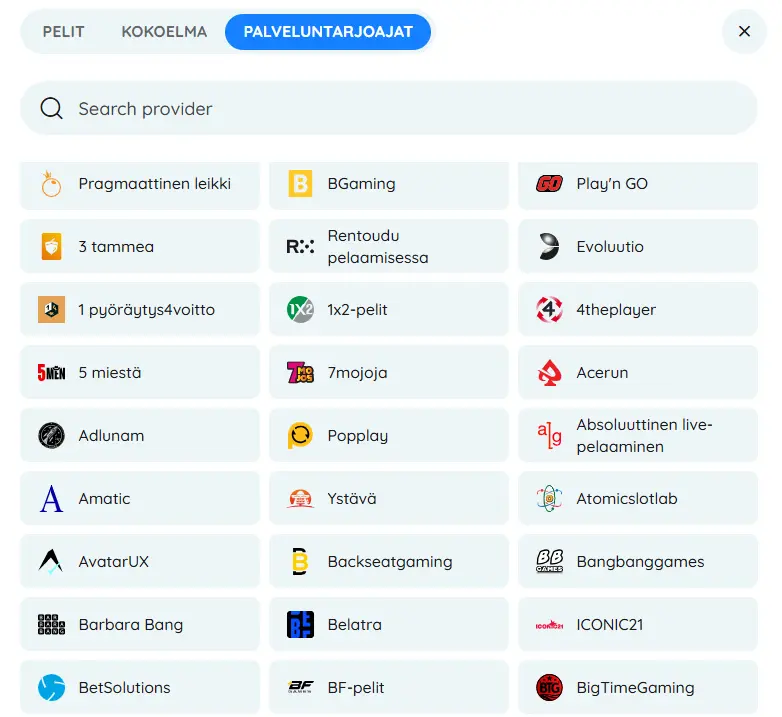The width and height of the screenshot is (782, 717).
Task: Click the BigTimeGaming red BTG icon
Action: [x=549, y=688]
